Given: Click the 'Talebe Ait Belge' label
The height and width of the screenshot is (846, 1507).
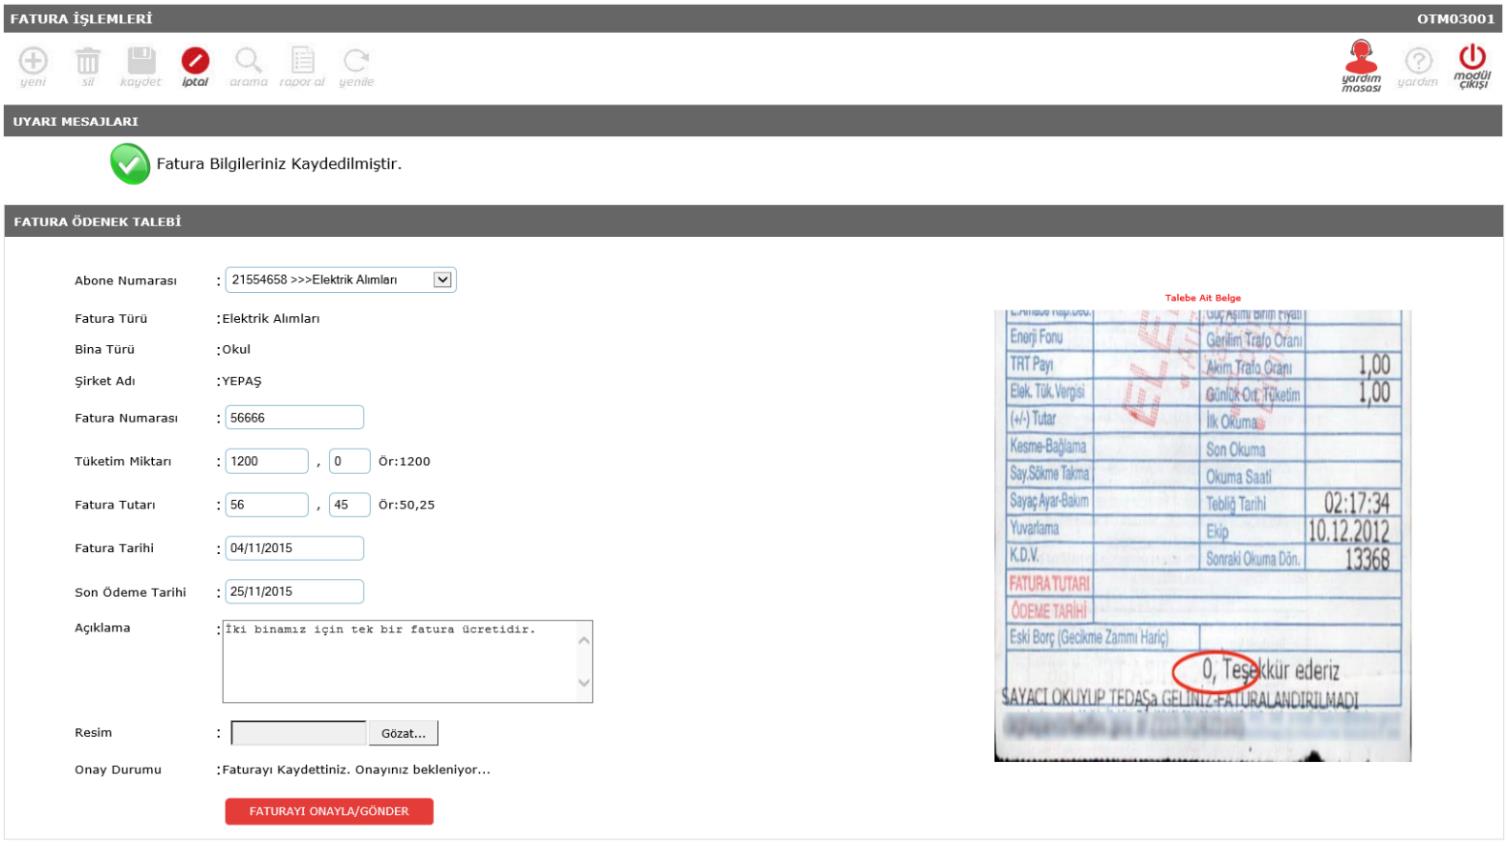Looking at the screenshot, I should pos(1202,298).
